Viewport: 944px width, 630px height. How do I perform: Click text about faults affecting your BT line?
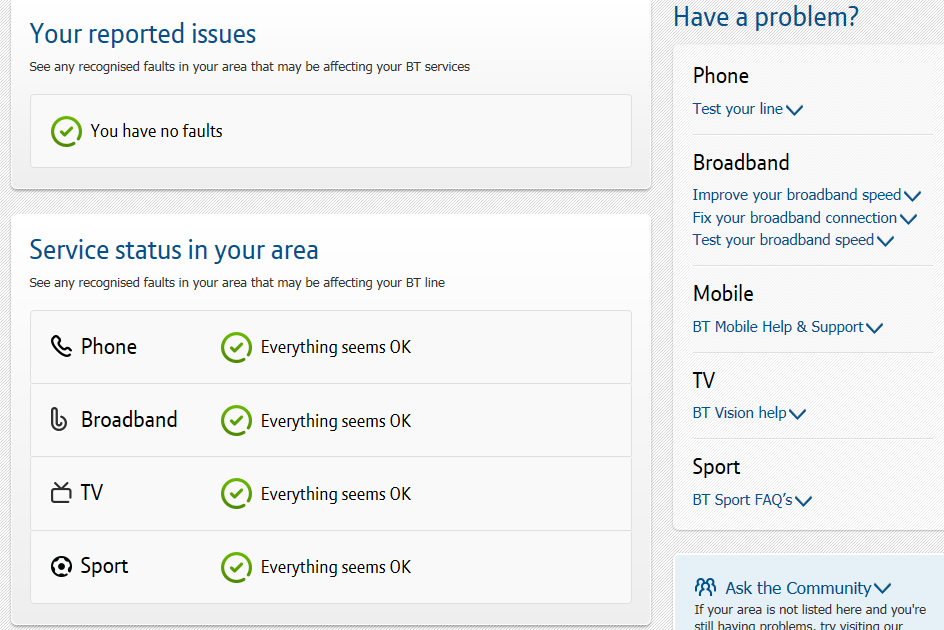tap(237, 282)
